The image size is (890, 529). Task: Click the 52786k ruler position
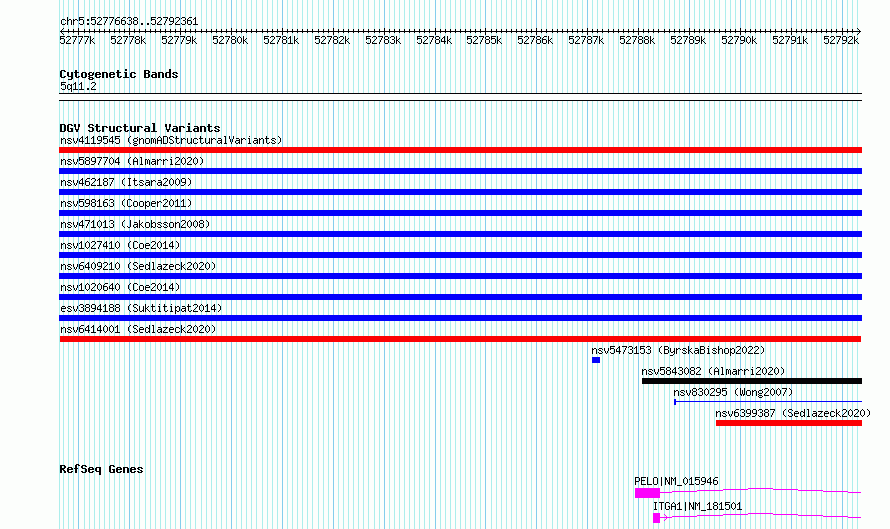coord(535,40)
